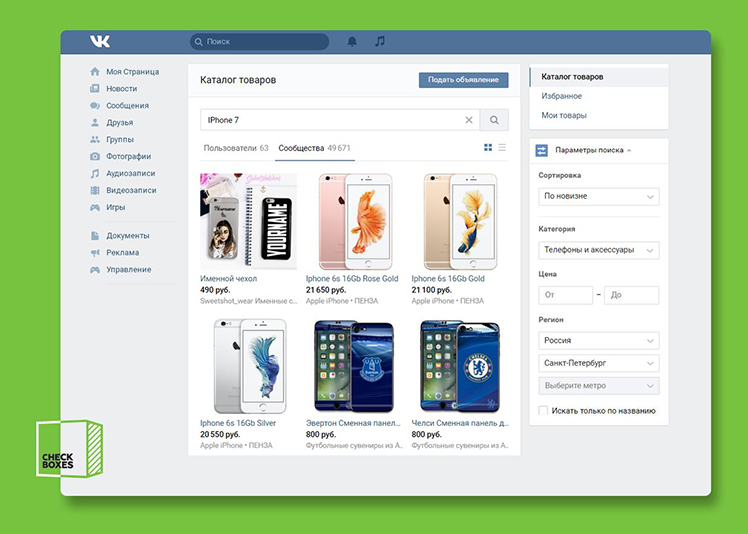748x534 pixels.
Task: Click the megaphone icon beside Реклама
Action: pyautogui.click(x=95, y=253)
